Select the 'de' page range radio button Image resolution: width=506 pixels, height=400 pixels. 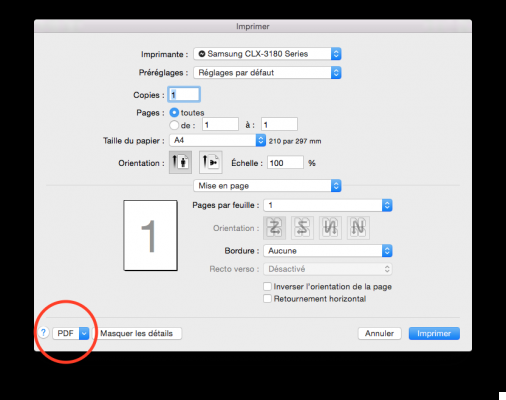coord(174,125)
